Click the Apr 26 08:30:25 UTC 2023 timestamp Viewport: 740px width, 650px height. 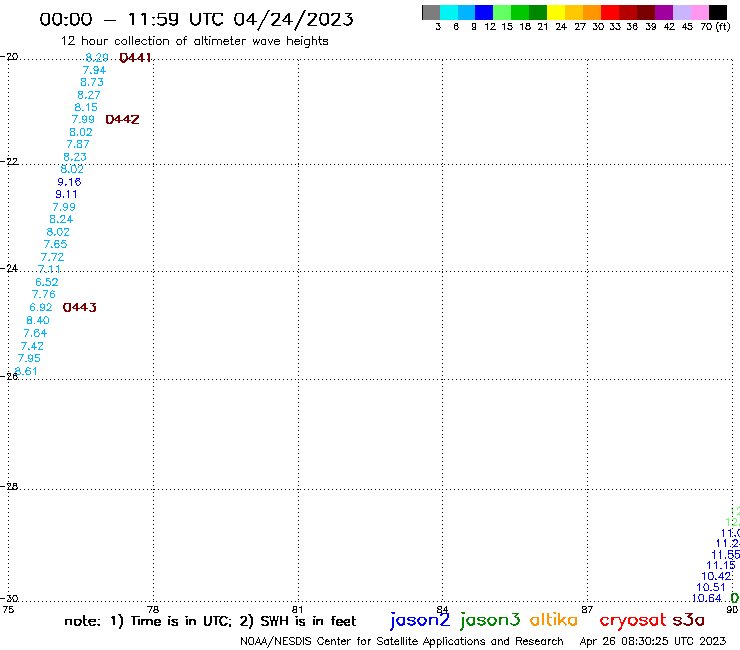(653, 641)
